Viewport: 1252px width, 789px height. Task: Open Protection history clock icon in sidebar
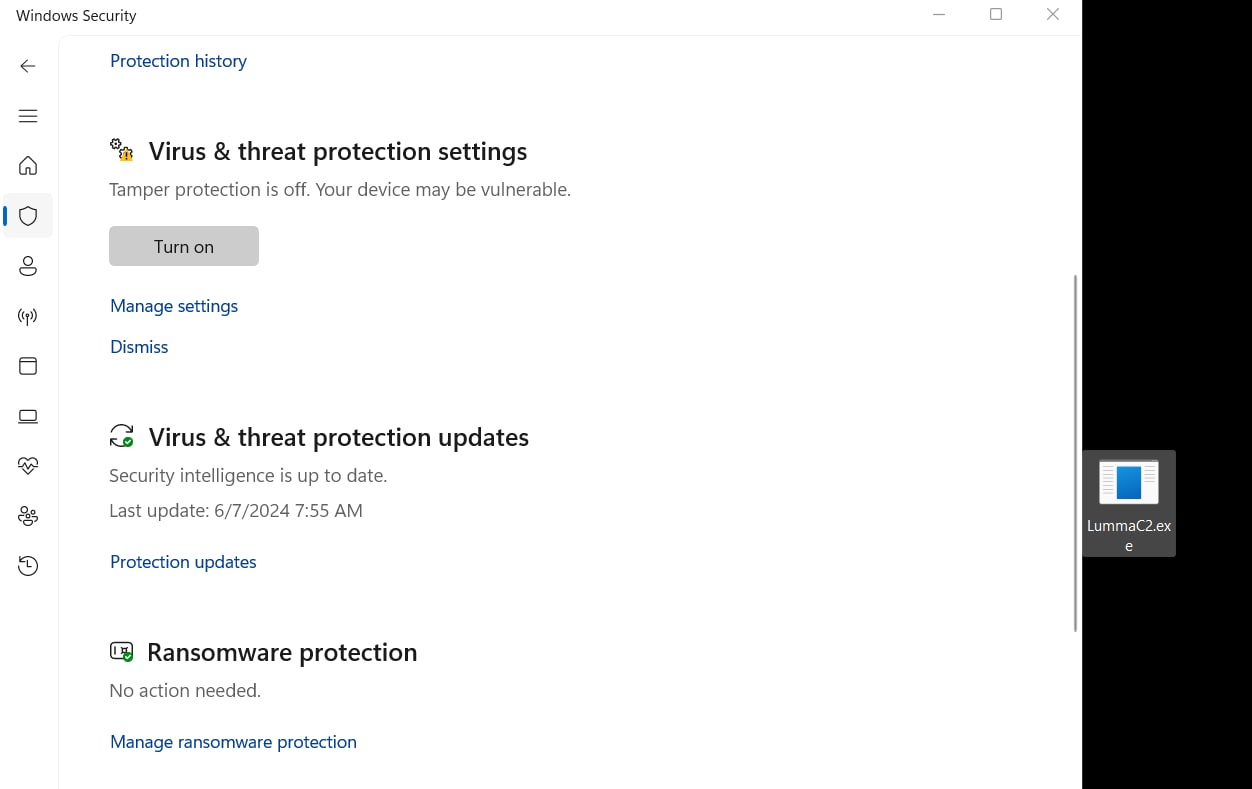[x=28, y=566]
